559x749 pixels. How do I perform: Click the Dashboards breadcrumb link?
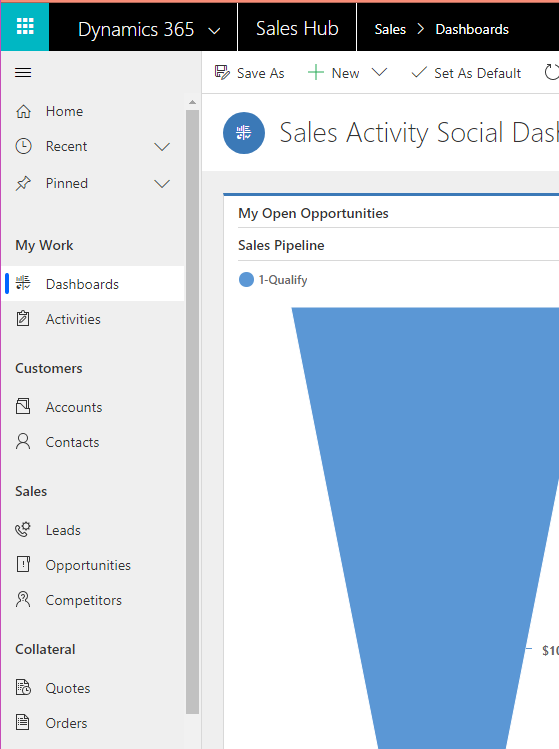click(472, 29)
